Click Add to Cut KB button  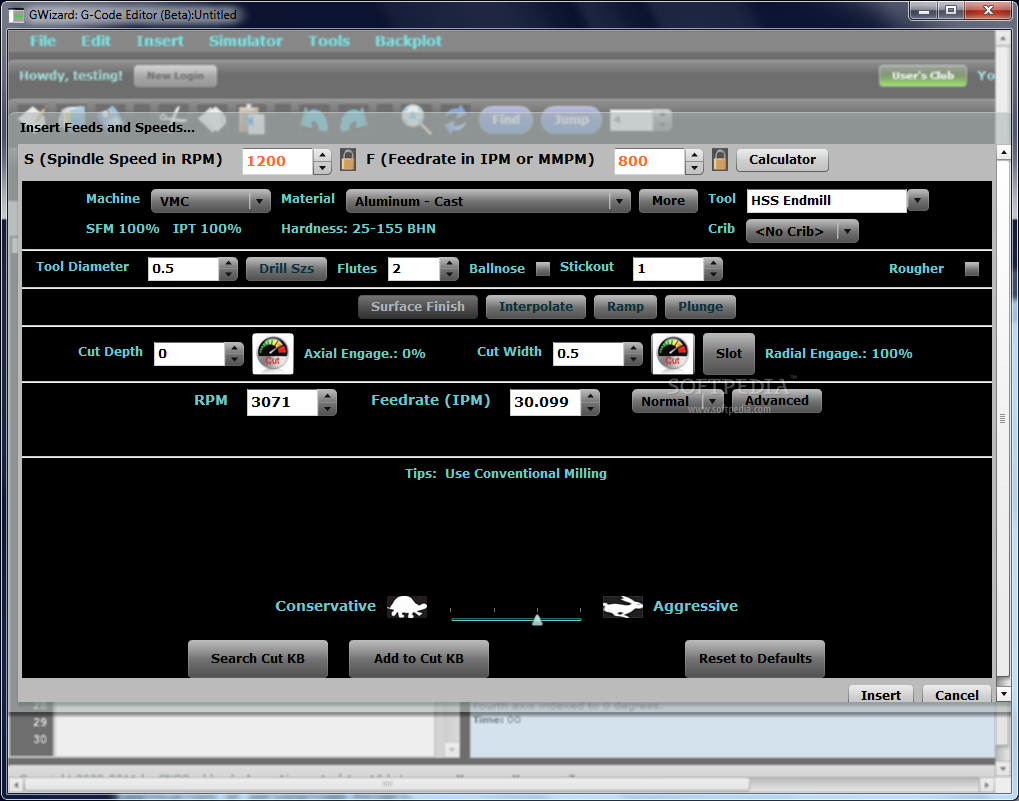419,659
